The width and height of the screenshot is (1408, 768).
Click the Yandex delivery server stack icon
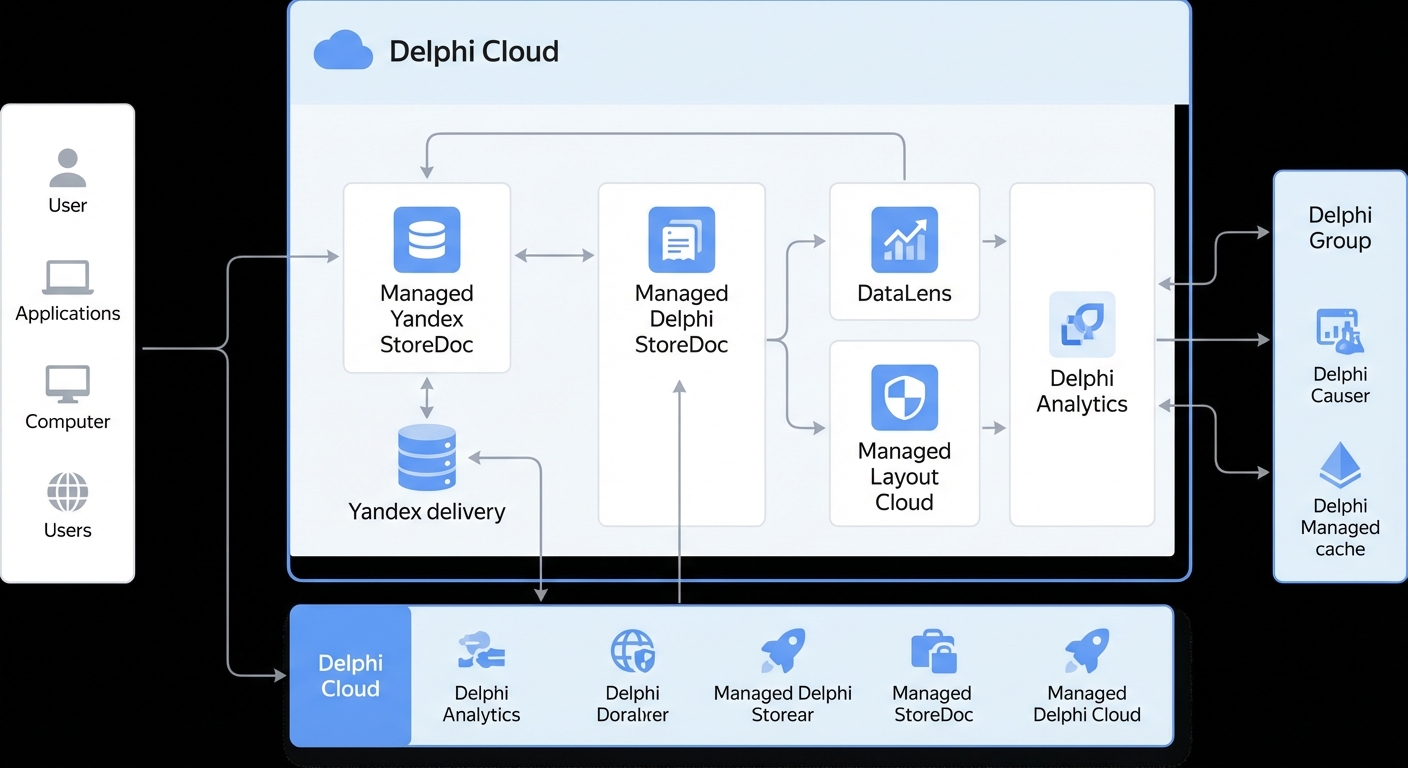[x=427, y=457]
